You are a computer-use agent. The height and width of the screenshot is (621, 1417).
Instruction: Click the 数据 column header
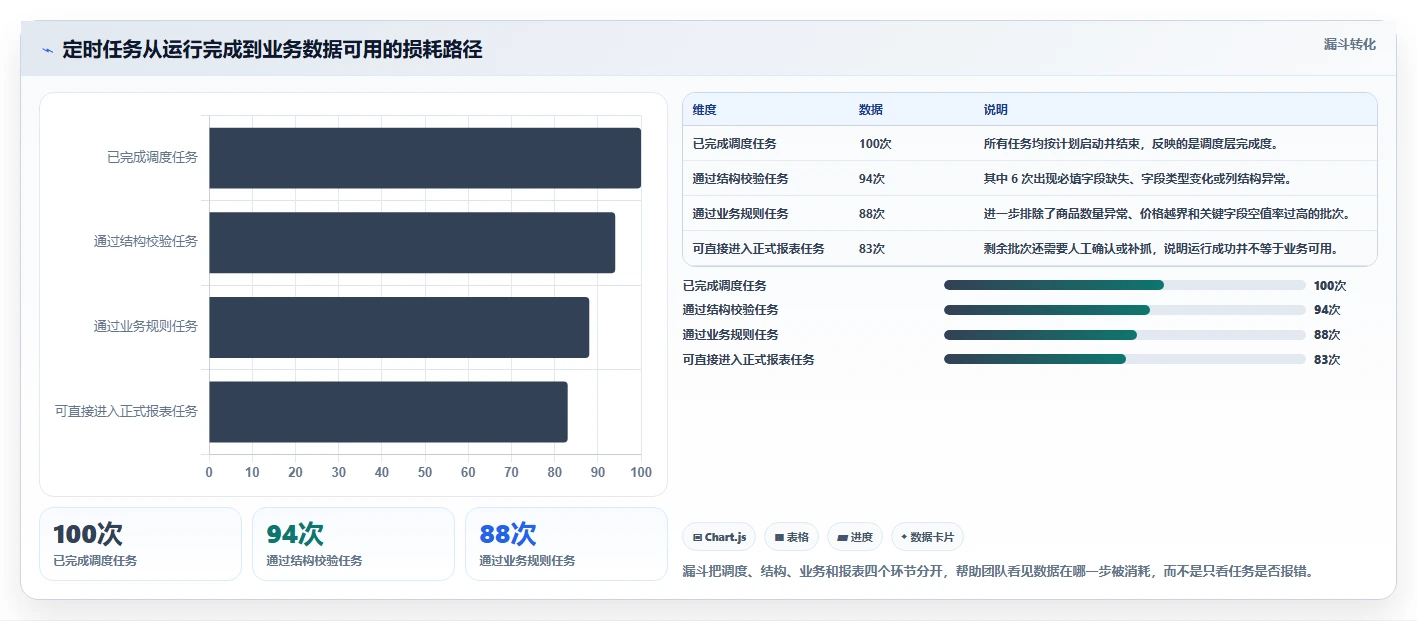pyautogui.click(x=871, y=110)
